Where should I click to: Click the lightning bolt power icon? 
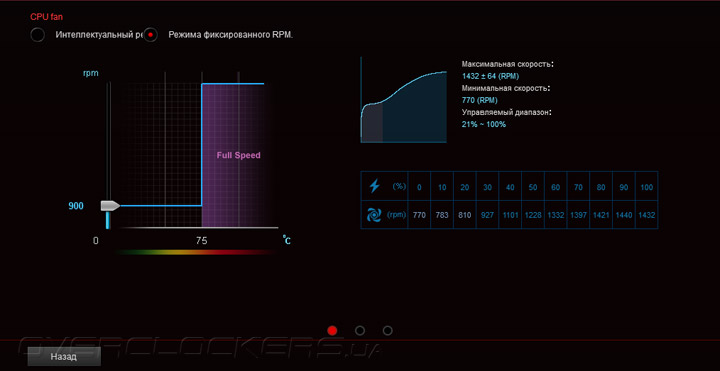tap(375, 186)
